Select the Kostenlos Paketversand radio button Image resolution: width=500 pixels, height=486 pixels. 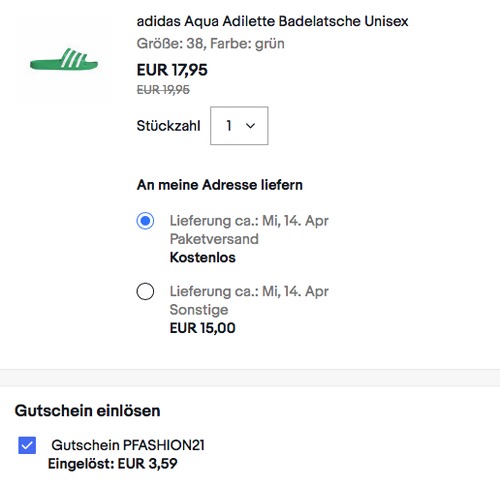[145, 221]
